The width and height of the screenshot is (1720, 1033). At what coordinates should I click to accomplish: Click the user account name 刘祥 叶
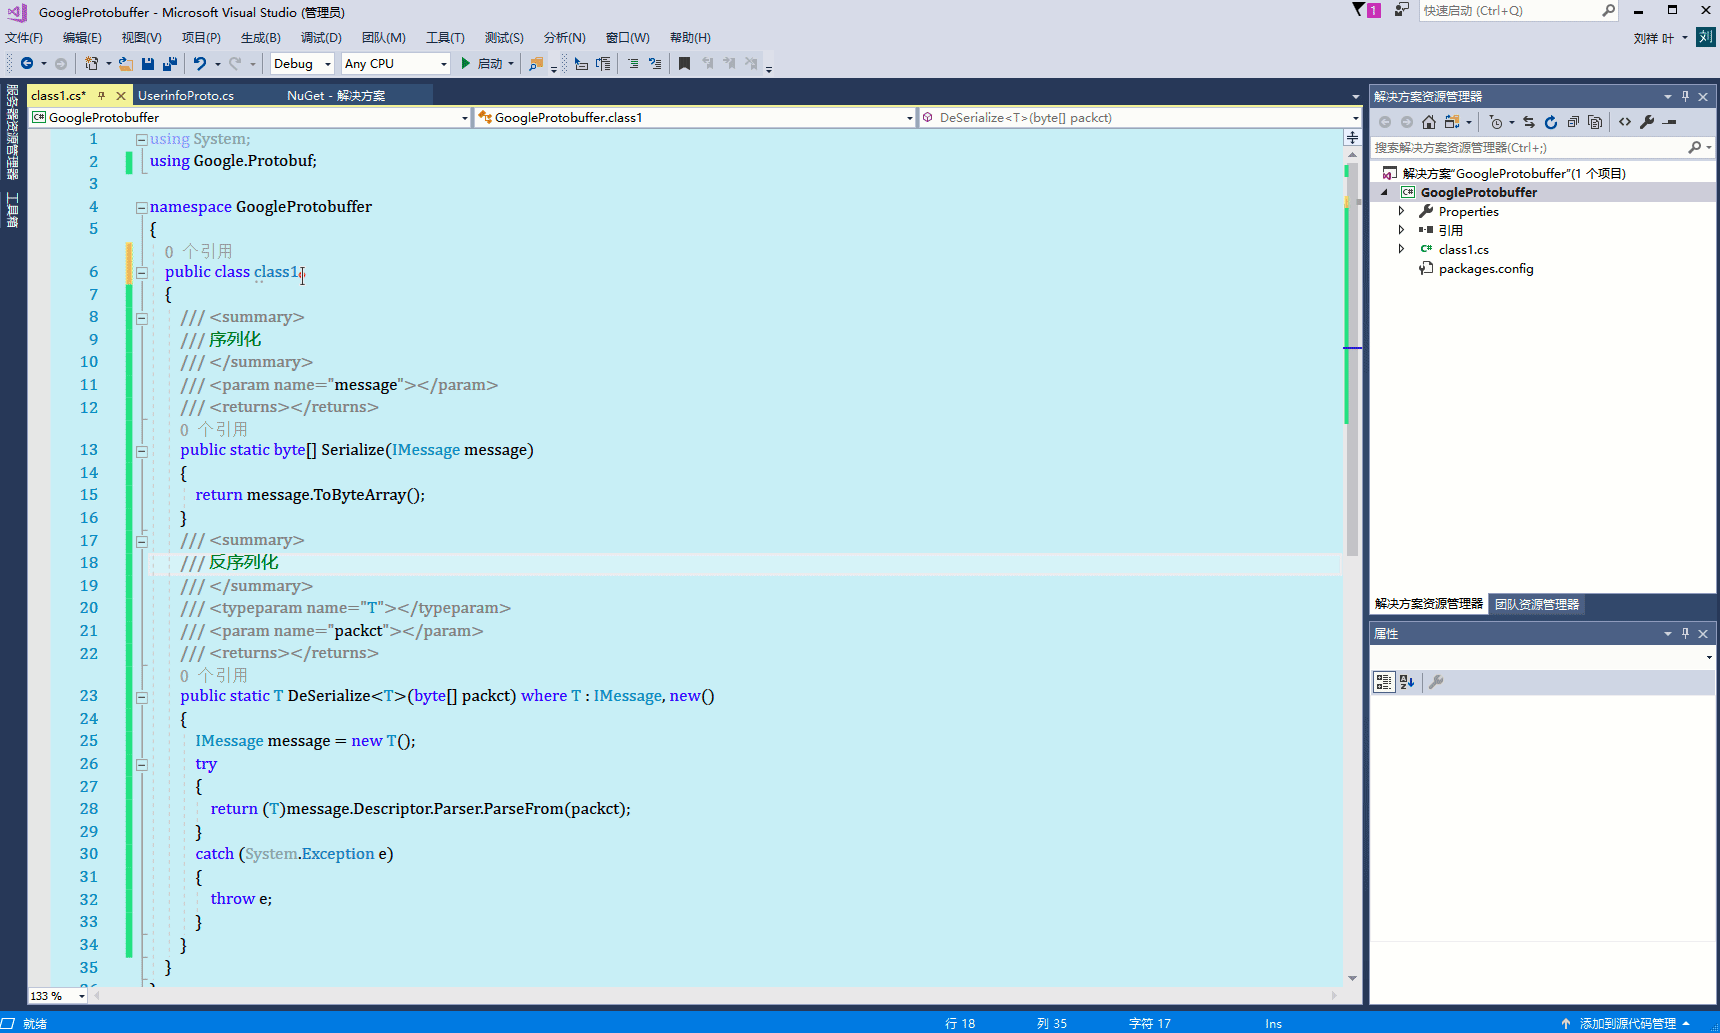[x=1653, y=38]
